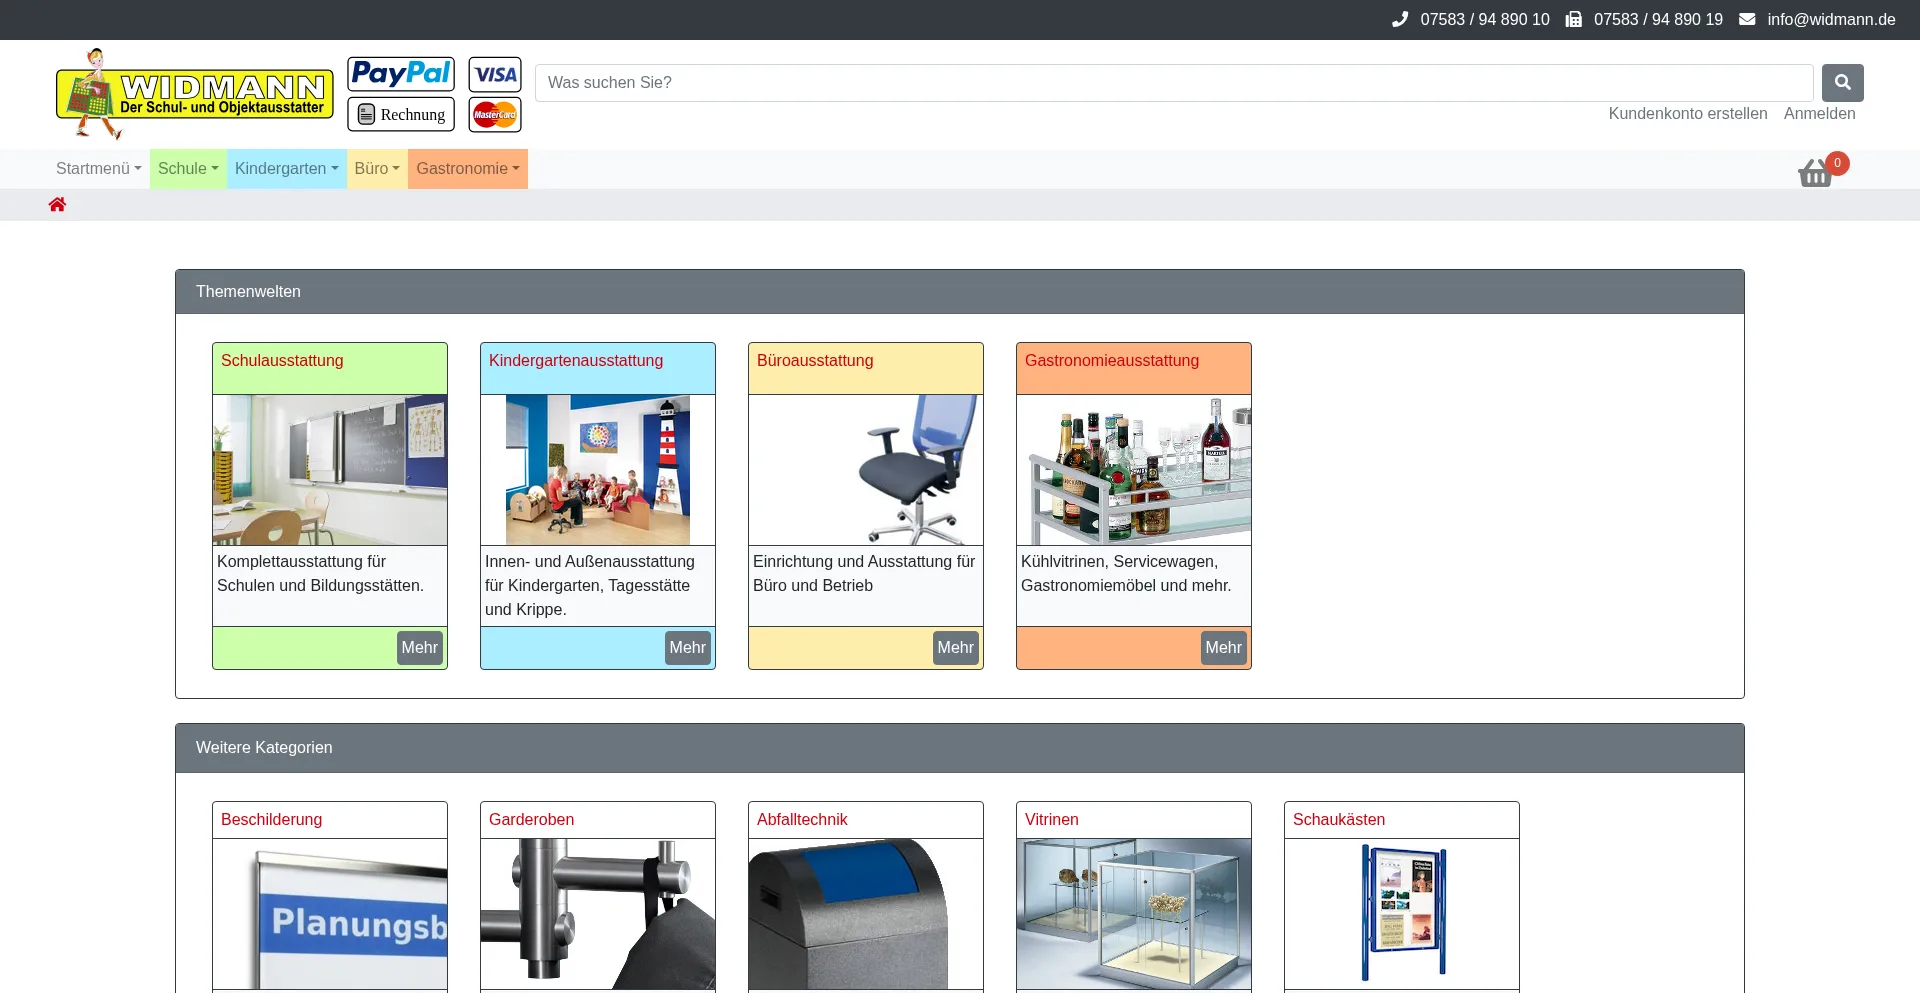The image size is (1920, 993).
Task: Click Mehr in Gastronomieausstattung card
Action: click(x=1224, y=648)
